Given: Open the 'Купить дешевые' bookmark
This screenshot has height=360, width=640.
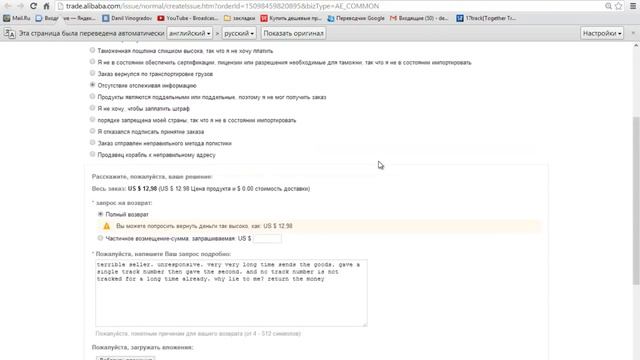Looking at the screenshot, I should click(x=291, y=18).
